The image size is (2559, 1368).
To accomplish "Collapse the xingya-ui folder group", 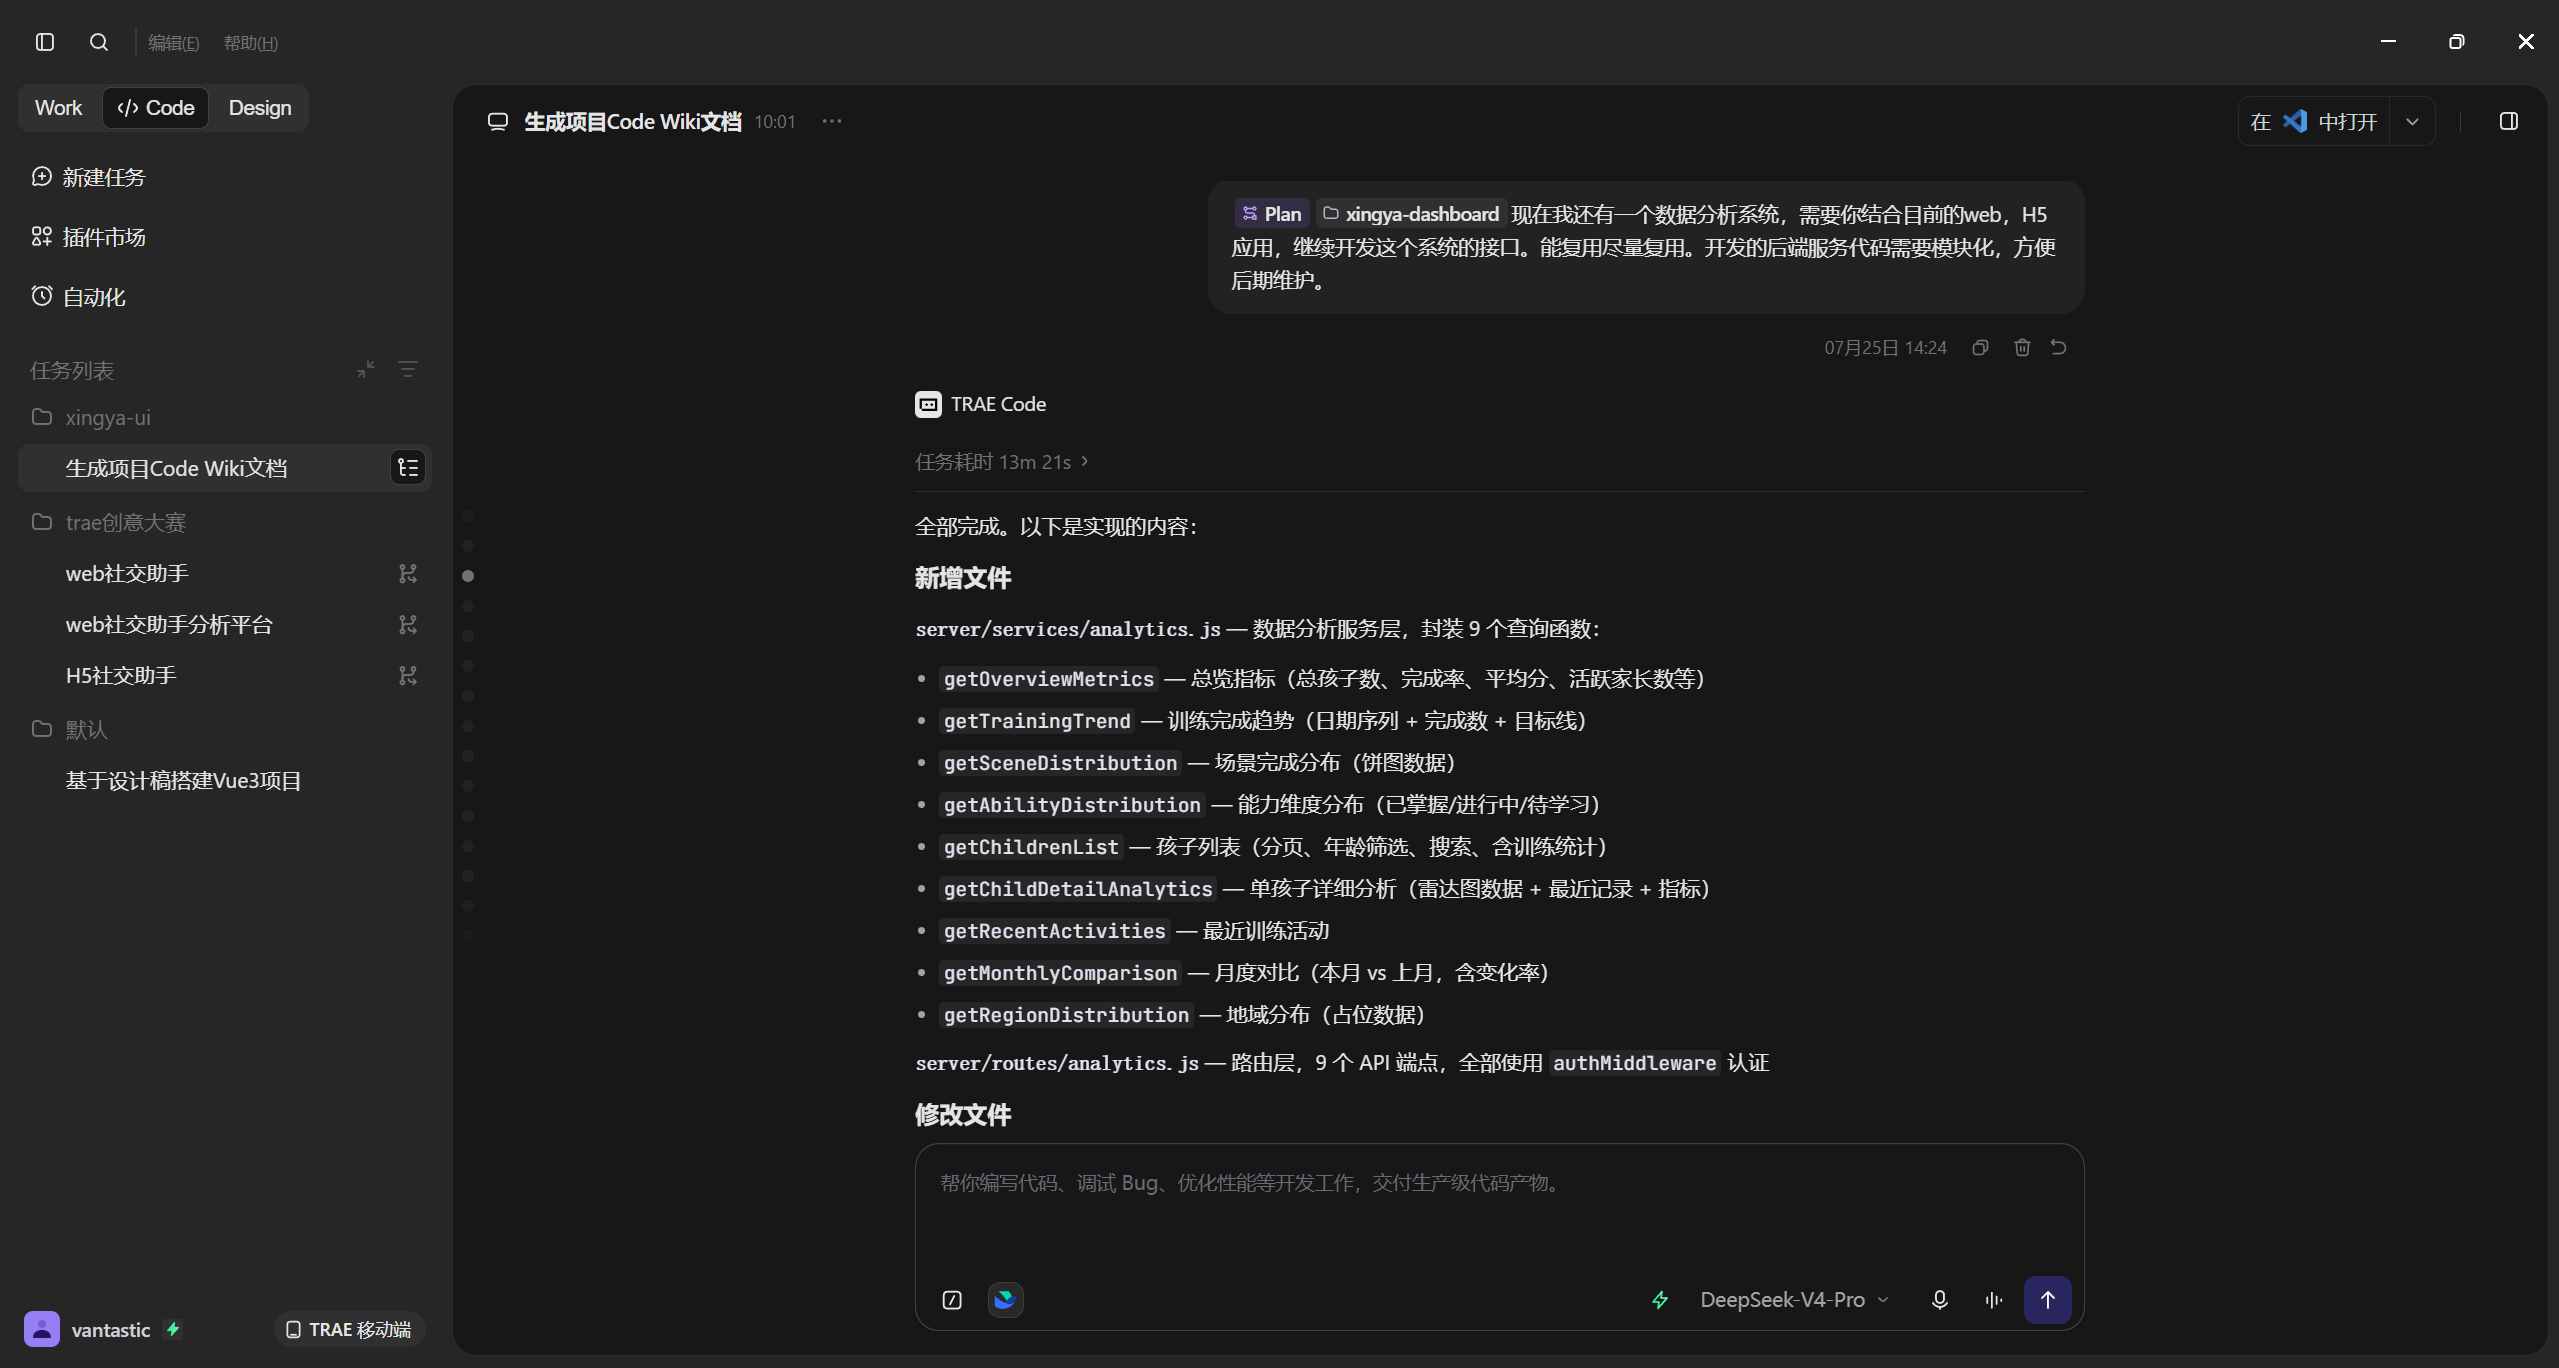I will coord(91,417).
